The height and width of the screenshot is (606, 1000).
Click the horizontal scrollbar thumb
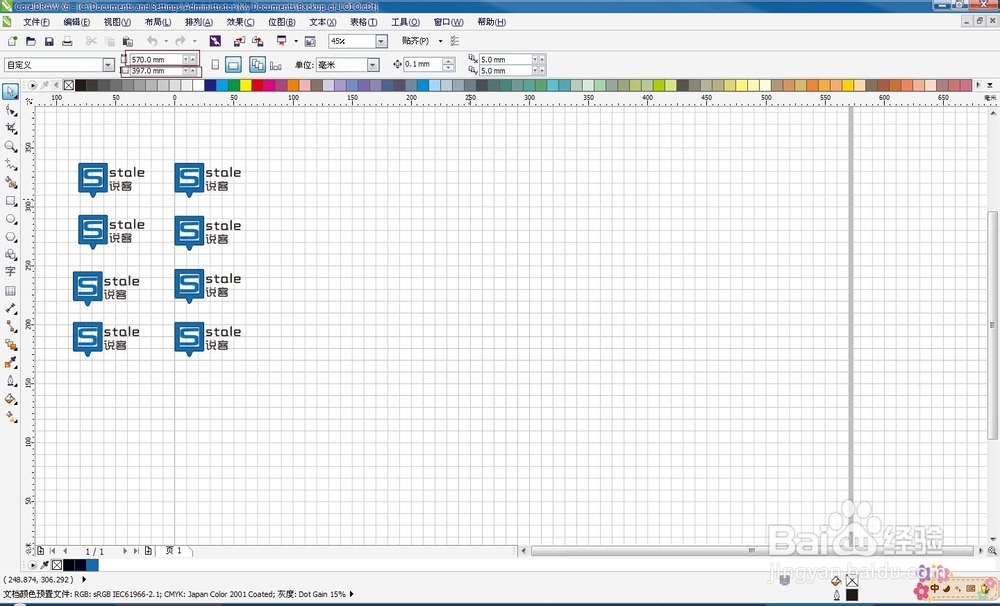tap(753, 551)
